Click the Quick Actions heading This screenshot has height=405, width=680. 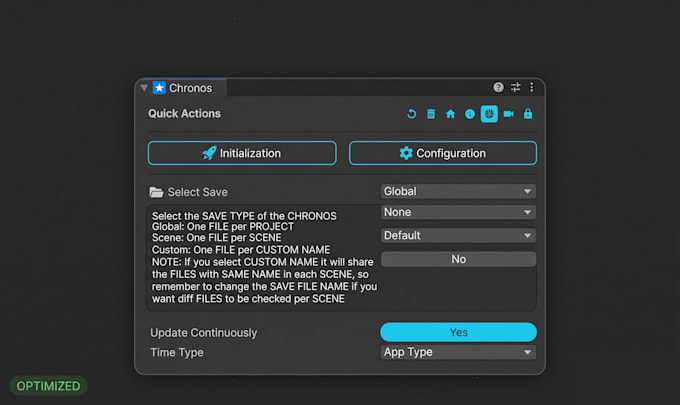pos(184,114)
